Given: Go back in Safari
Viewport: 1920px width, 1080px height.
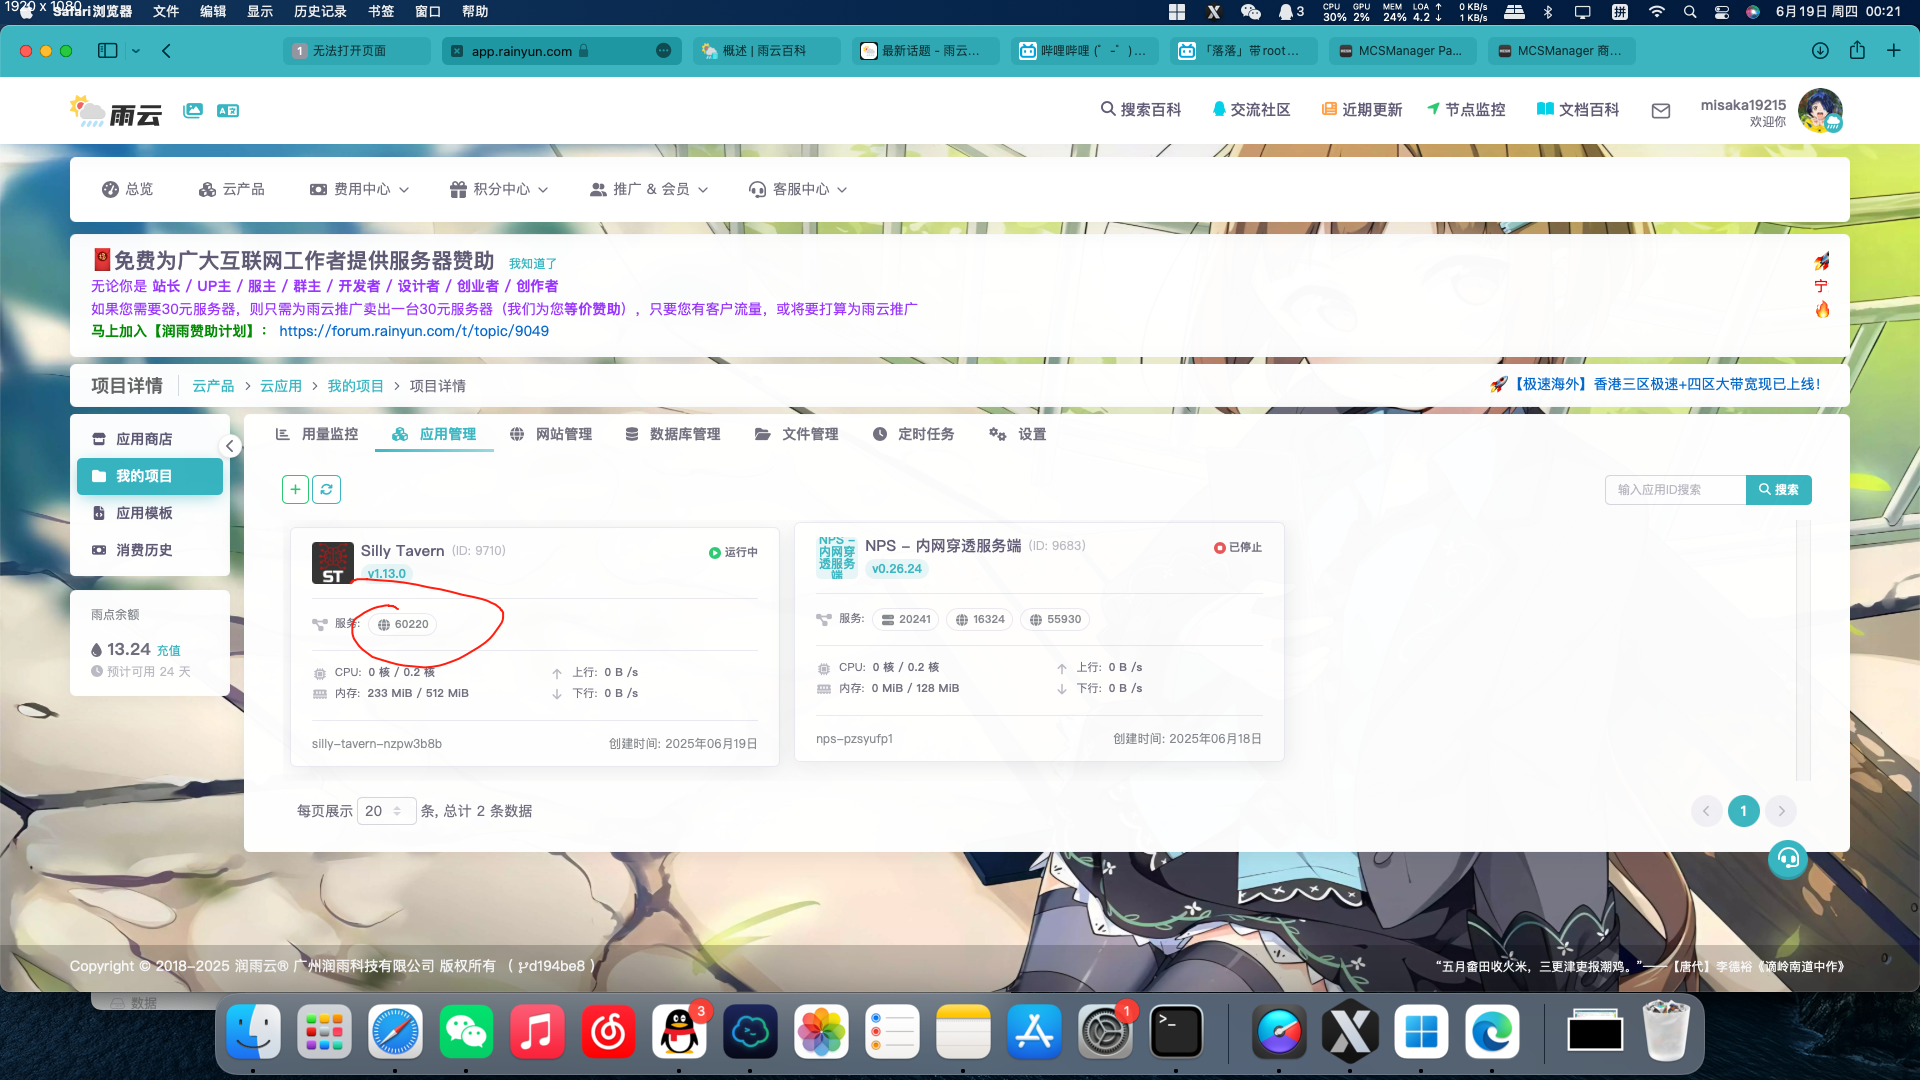Looking at the screenshot, I should pyautogui.click(x=166, y=50).
